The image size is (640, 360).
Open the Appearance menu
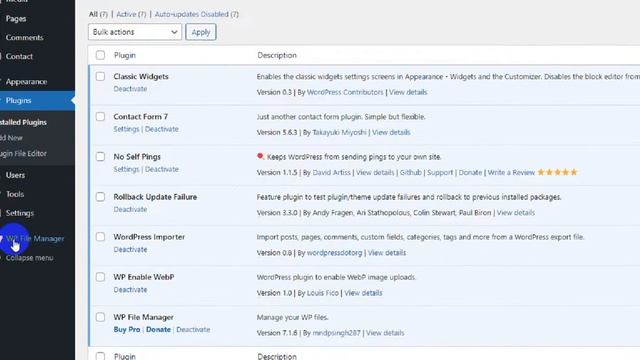26,82
